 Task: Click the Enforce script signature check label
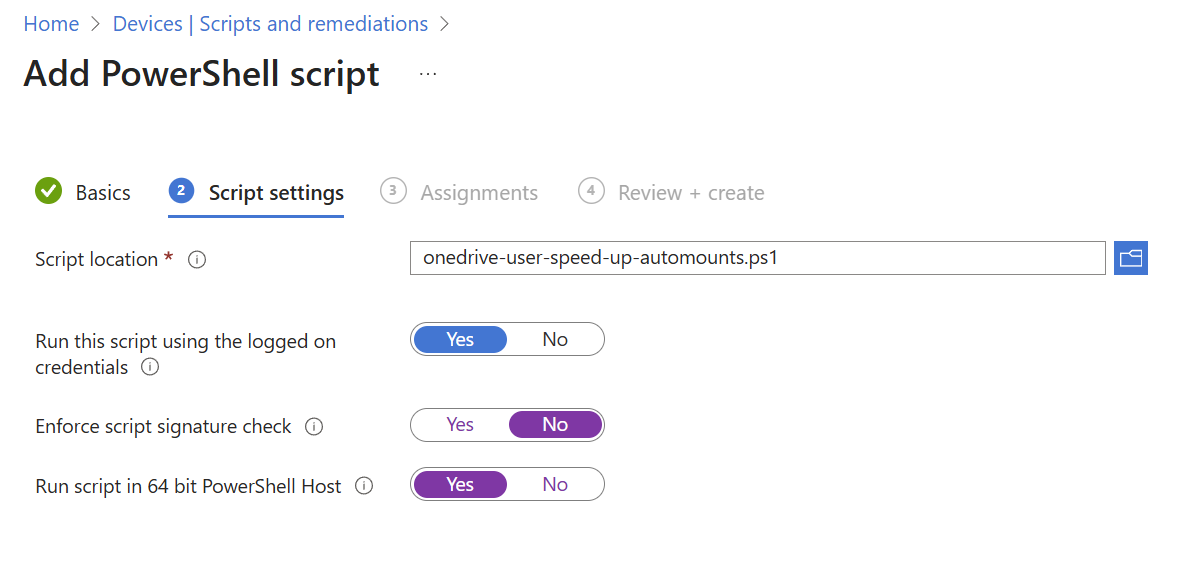163,426
